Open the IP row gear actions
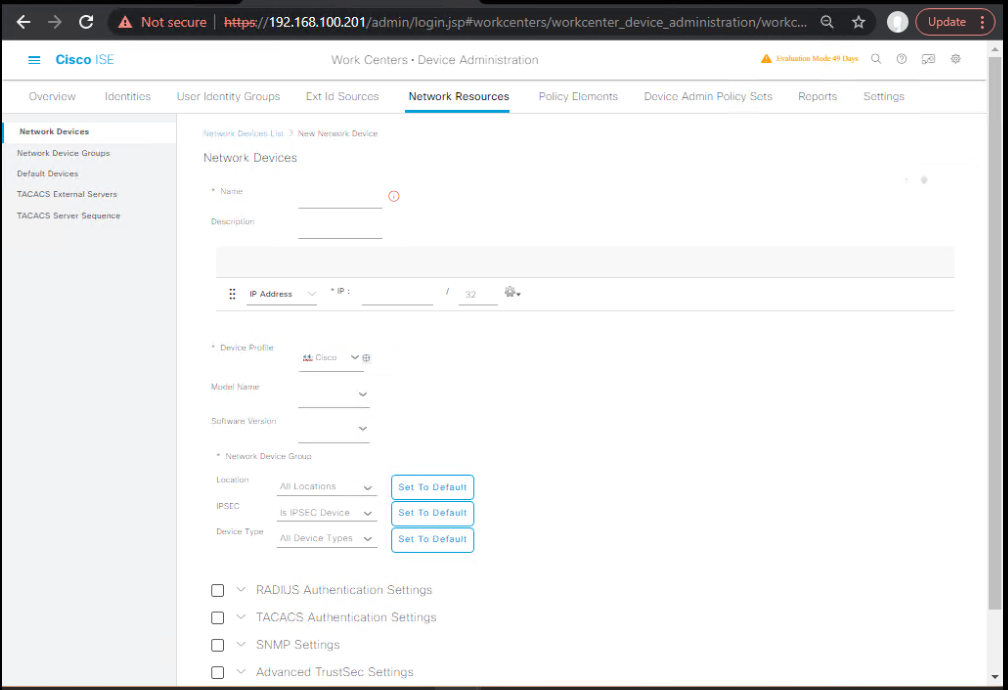1008x690 pixels. click(512, 293)
